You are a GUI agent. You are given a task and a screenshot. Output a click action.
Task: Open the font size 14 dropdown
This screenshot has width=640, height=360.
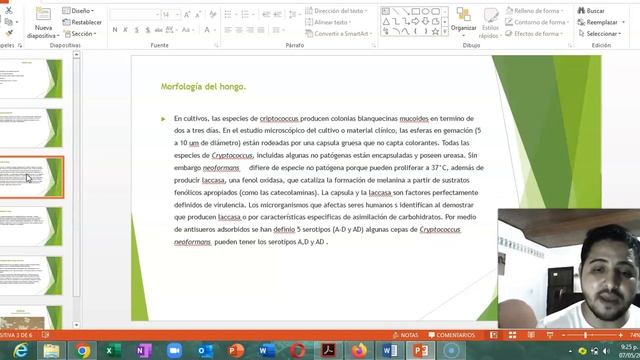[x=178, y=15]
